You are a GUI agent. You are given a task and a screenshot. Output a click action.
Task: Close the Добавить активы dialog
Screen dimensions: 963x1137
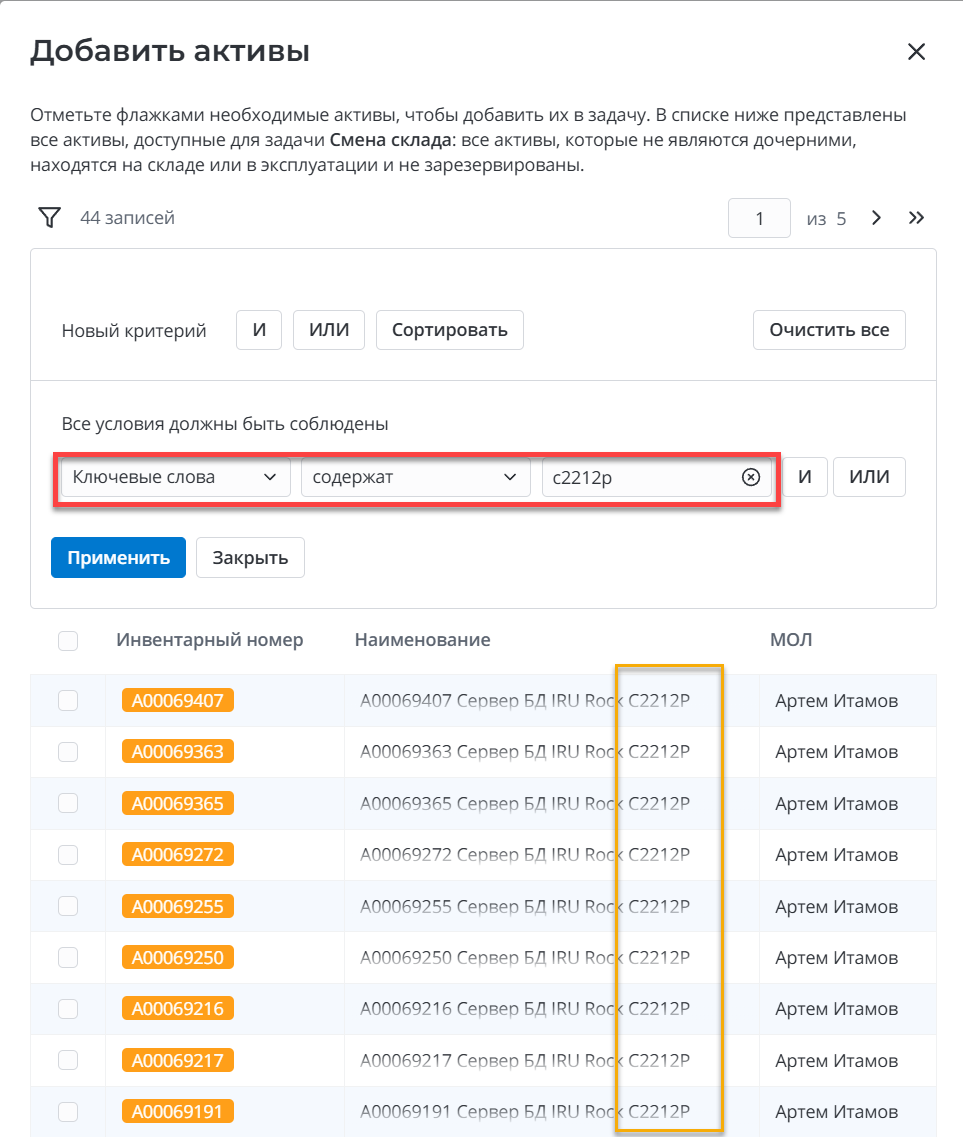tap(916, 52)
